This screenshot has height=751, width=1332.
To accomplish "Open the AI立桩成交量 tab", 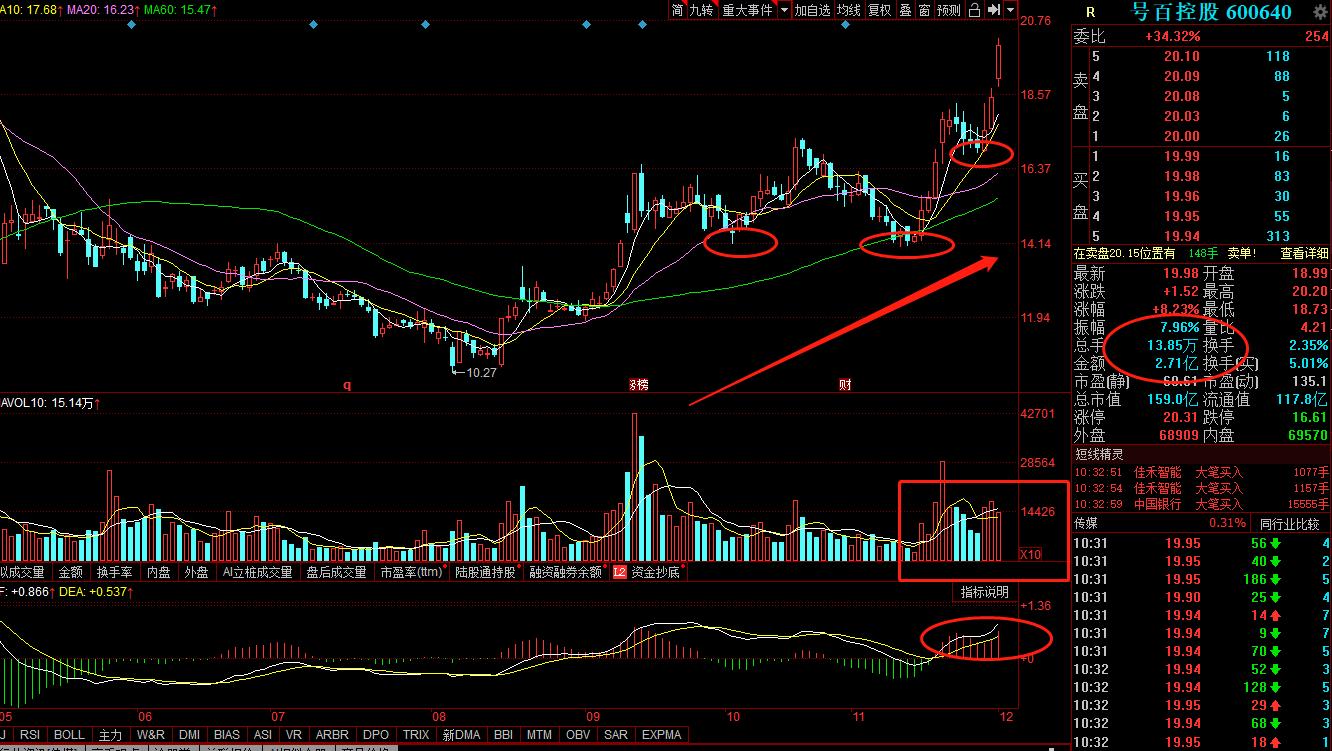I will pyautogui.click(x=258, y=573).
